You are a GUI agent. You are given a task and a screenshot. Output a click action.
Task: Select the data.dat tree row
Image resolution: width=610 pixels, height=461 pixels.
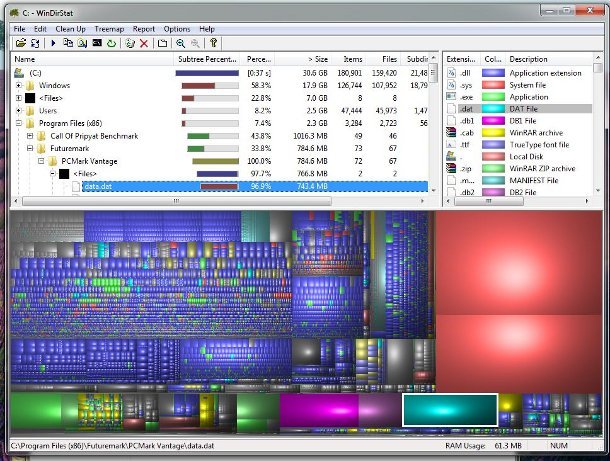click(x=255, y=186)
